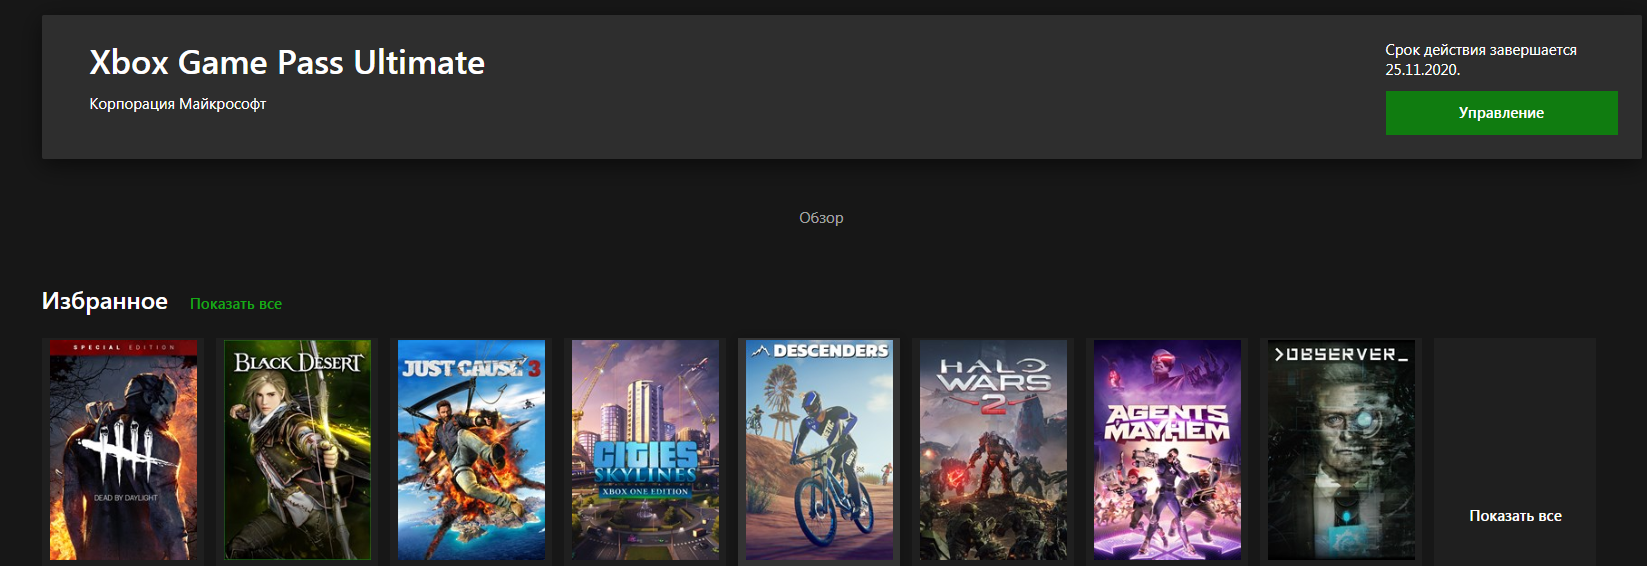
Task: Select the Observer game cover
Action: (x=1341, y=450)
